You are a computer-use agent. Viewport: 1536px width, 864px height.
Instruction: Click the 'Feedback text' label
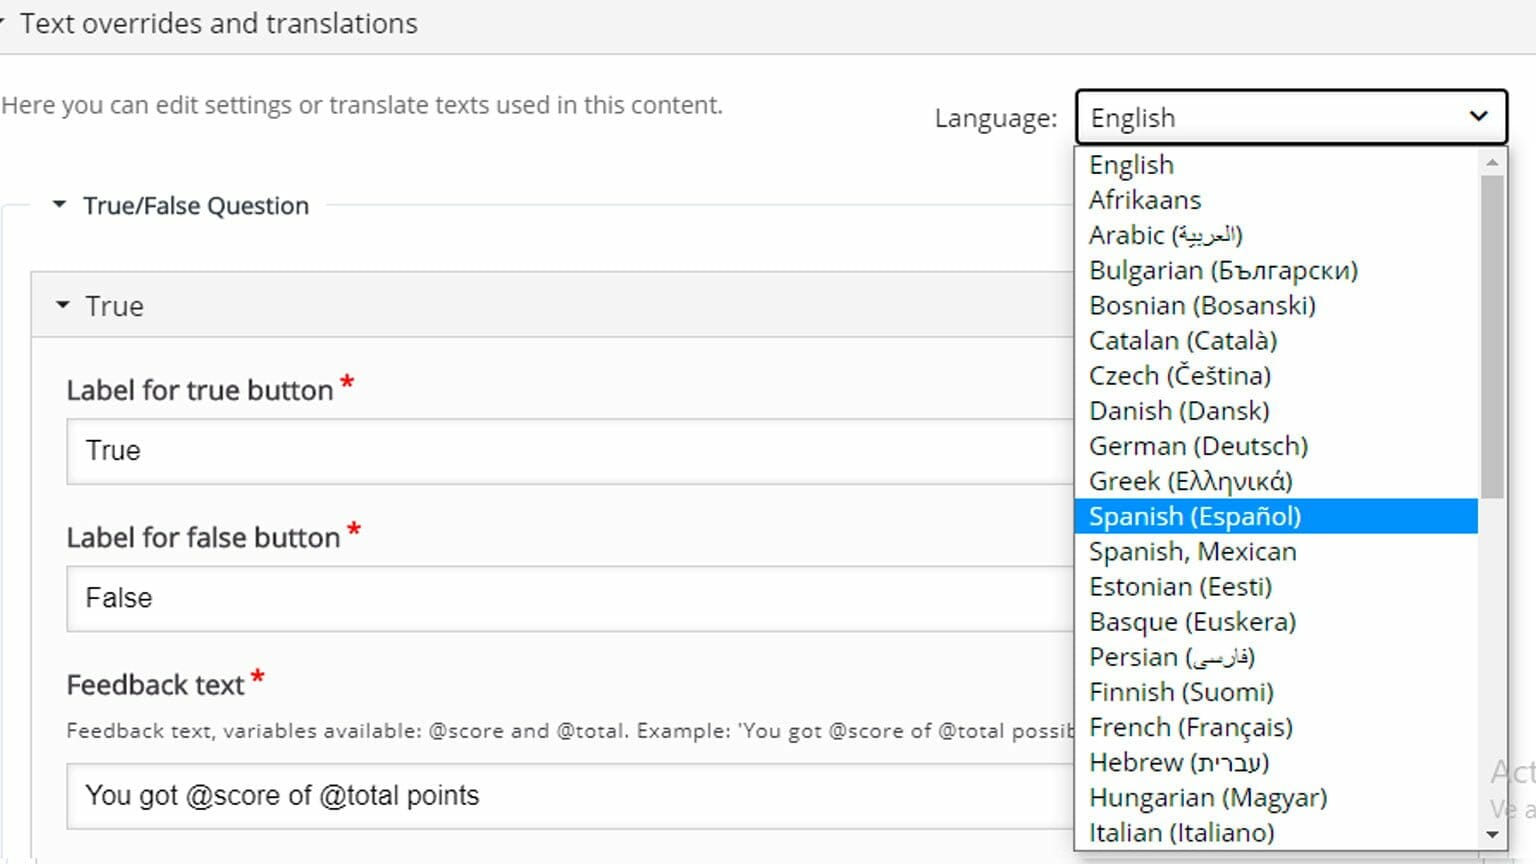pyautogui.click(x=155, y=685)
